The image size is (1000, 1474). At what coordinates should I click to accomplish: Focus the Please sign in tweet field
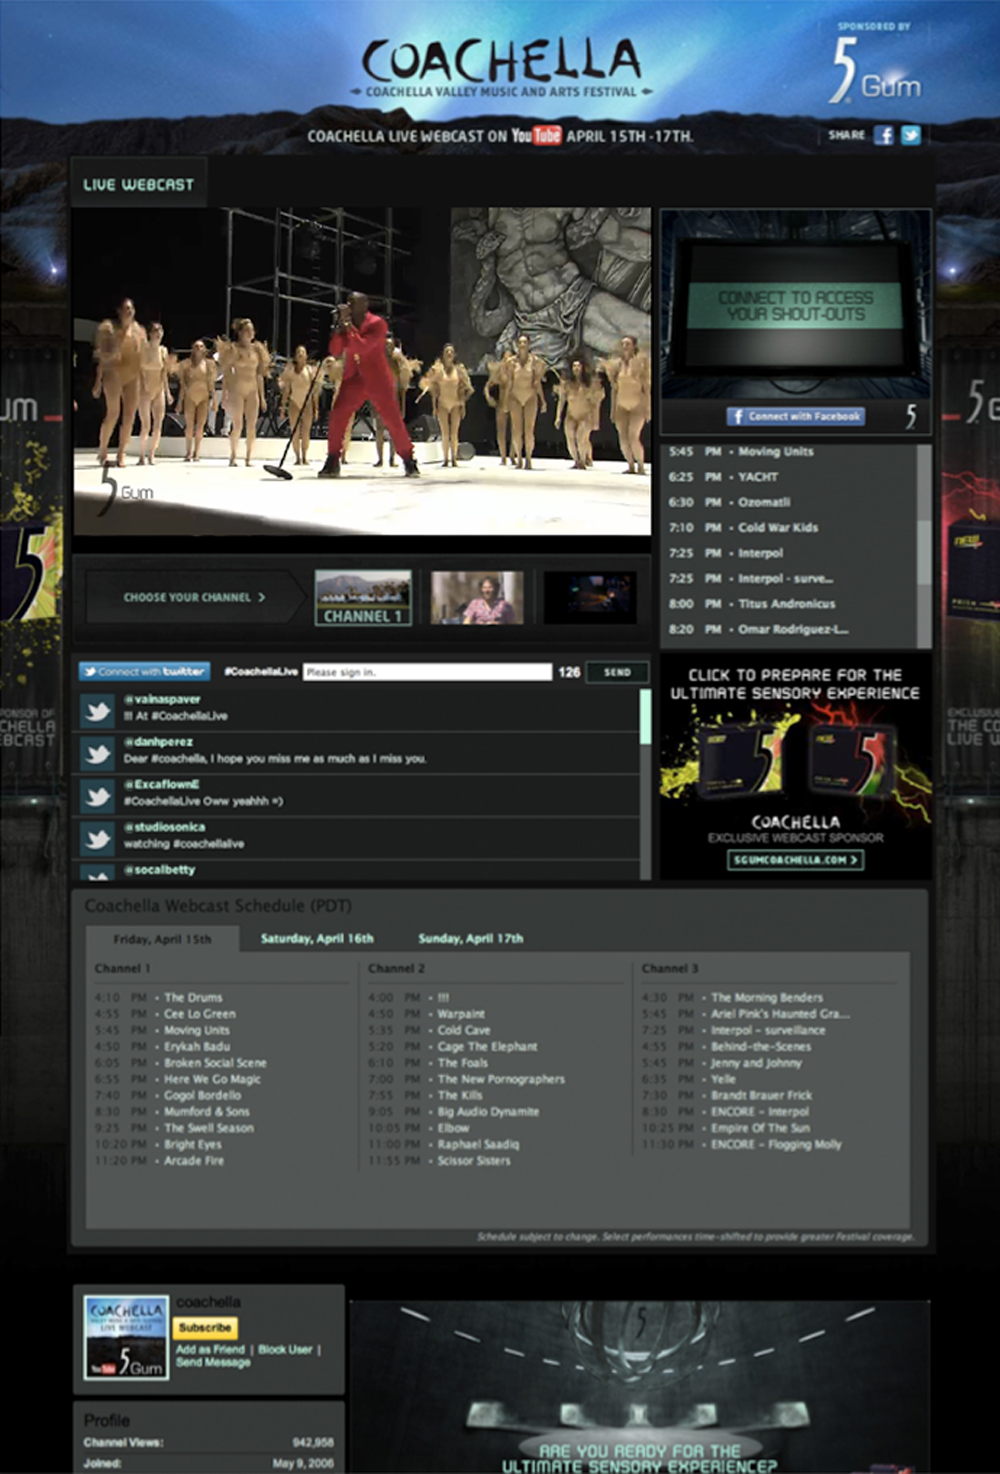427,672
